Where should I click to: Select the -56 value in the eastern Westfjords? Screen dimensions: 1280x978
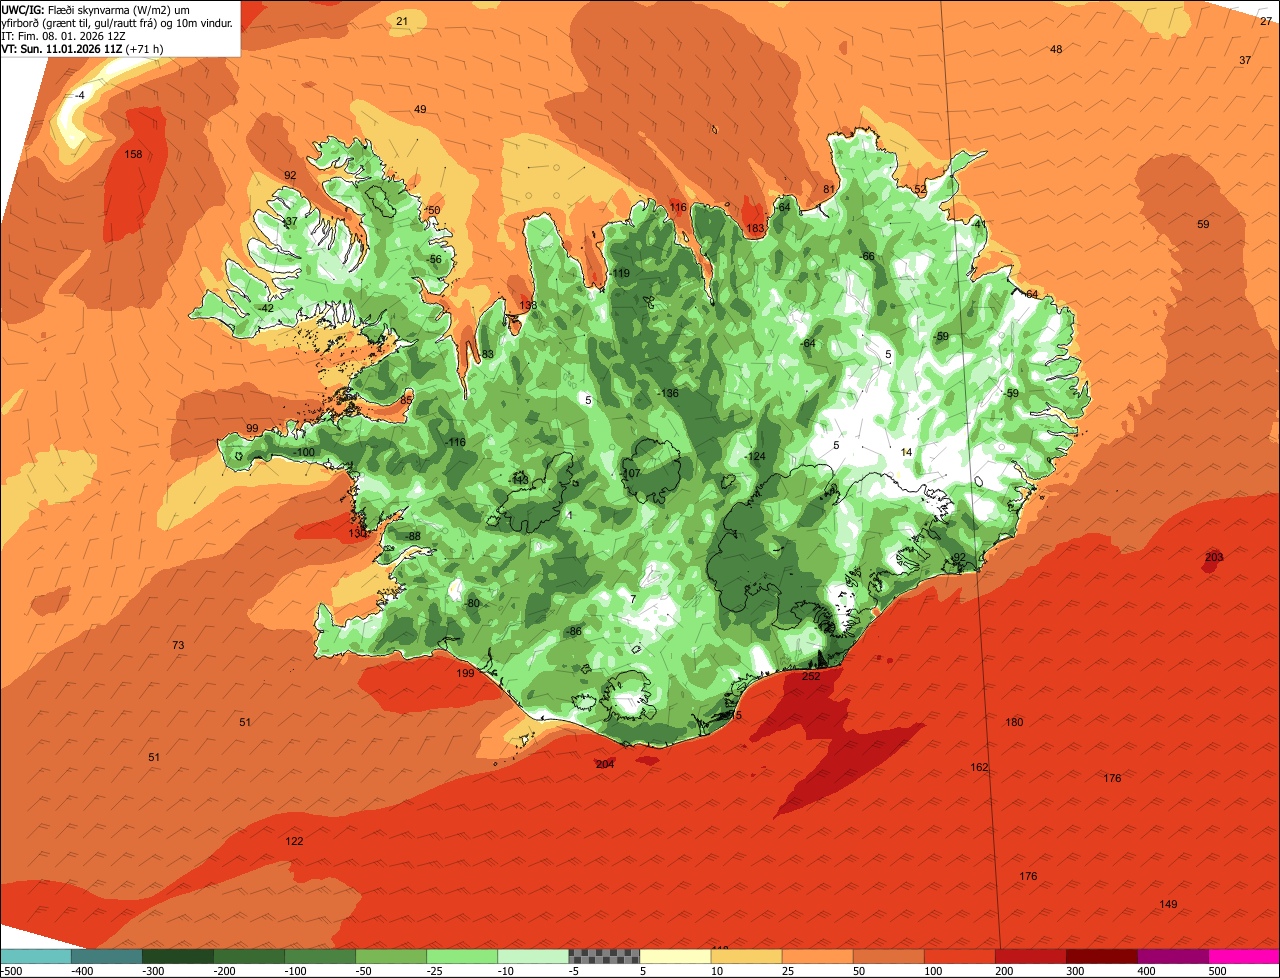433,260
